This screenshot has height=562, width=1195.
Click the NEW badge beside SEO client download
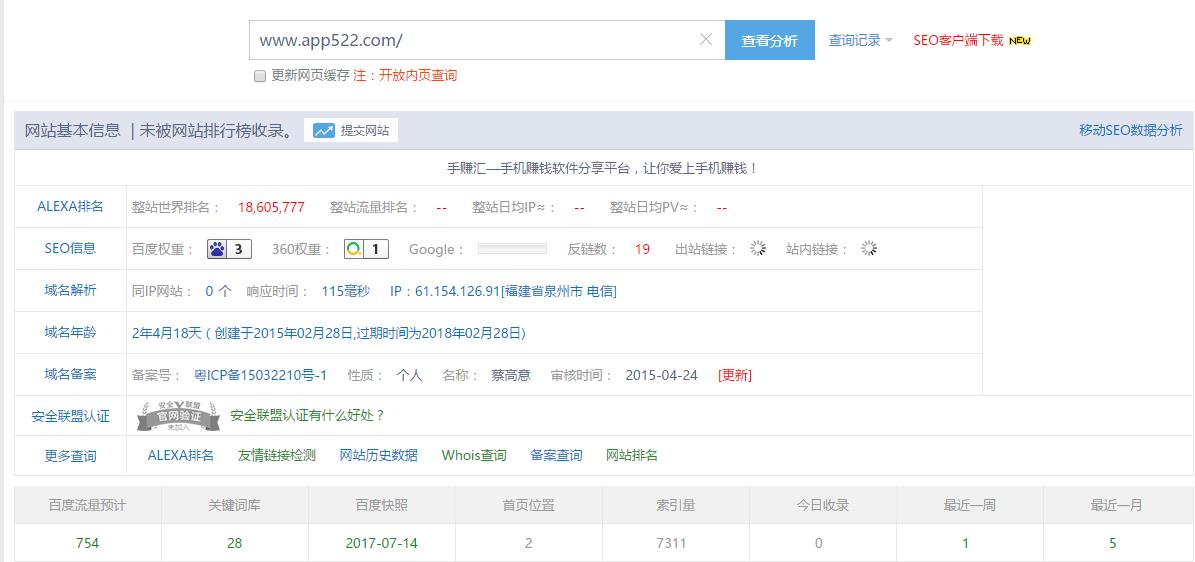click(x=1020, y=41)
